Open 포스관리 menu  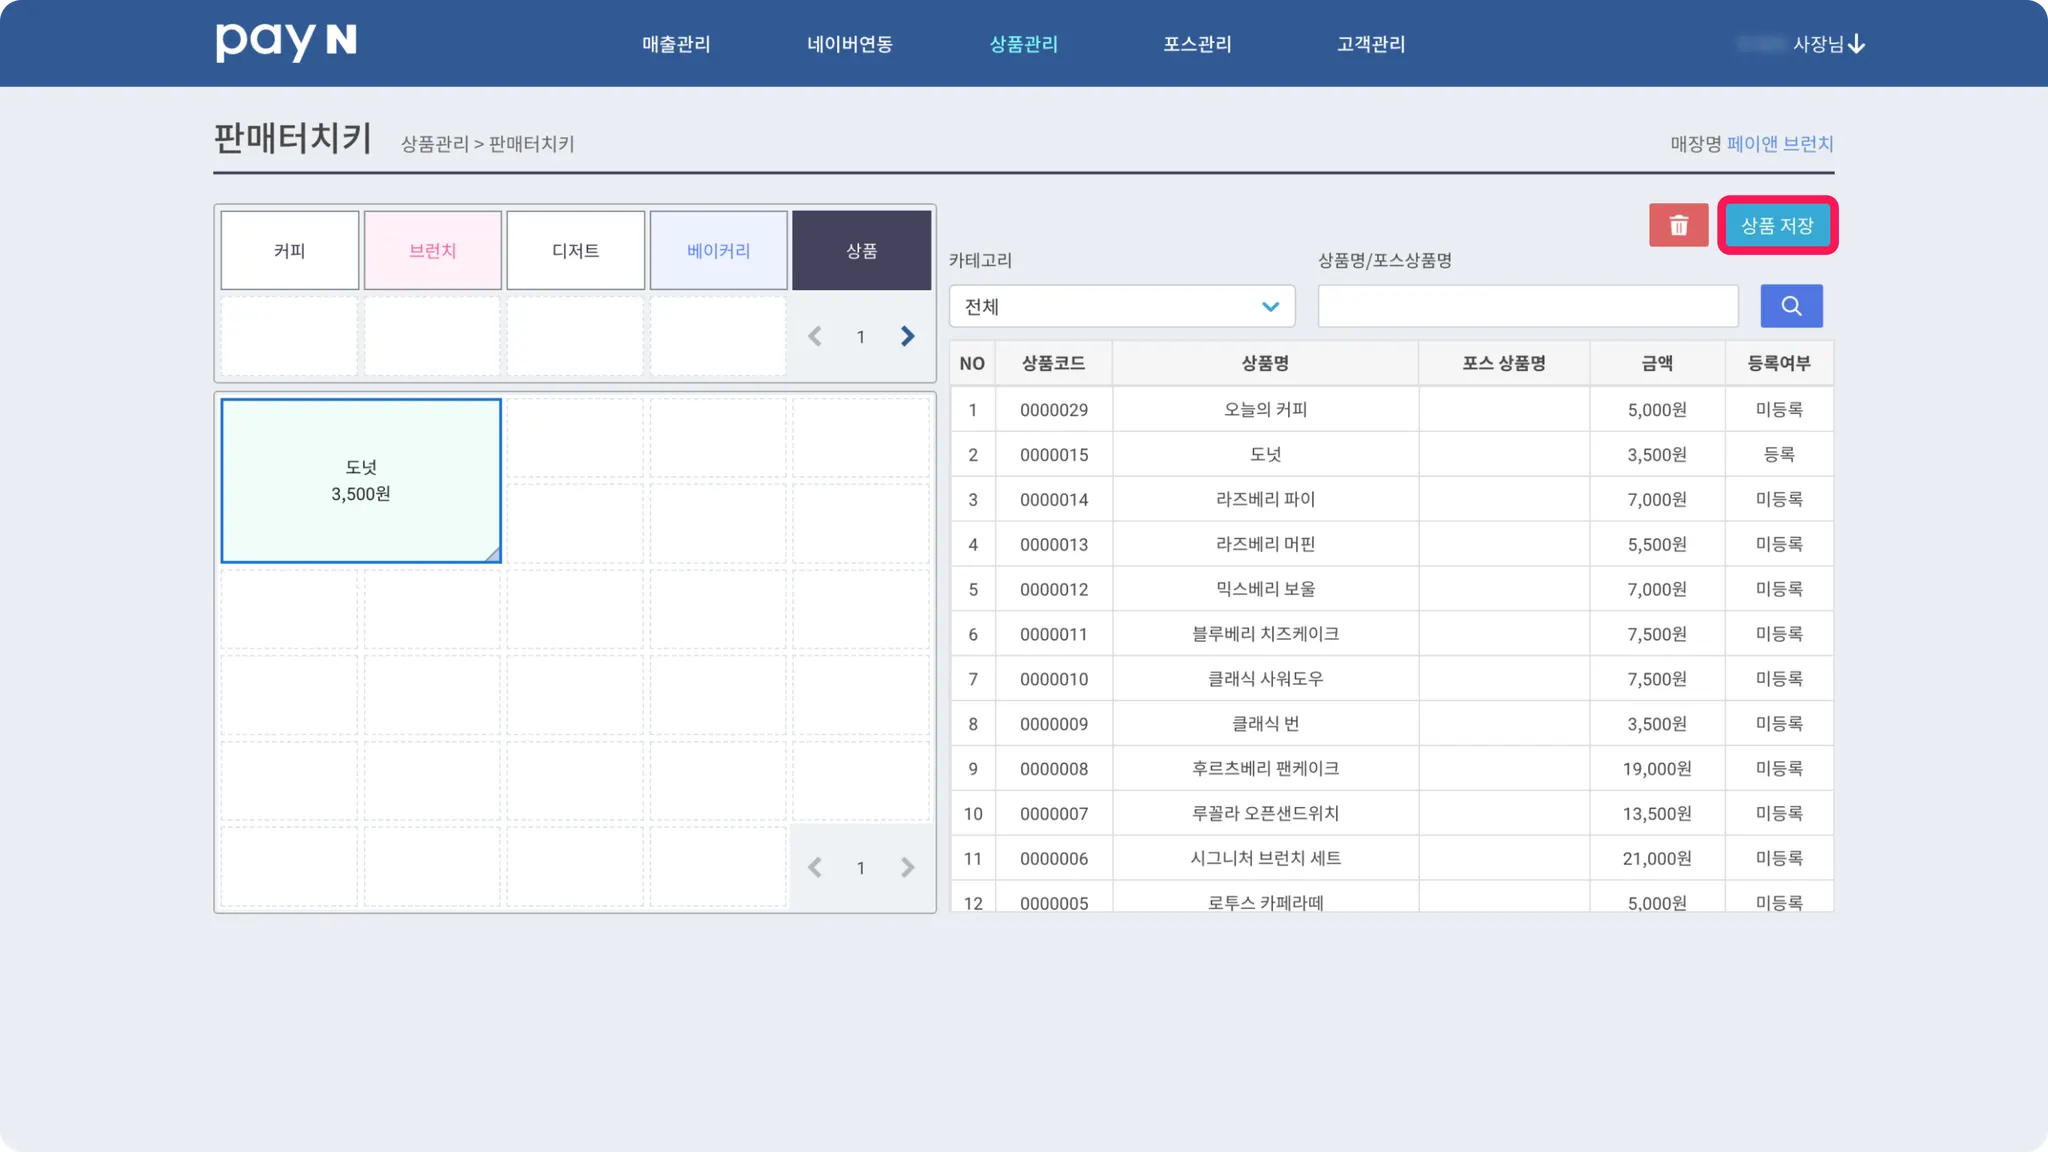pyautogui.click(x=1197, y=44)
